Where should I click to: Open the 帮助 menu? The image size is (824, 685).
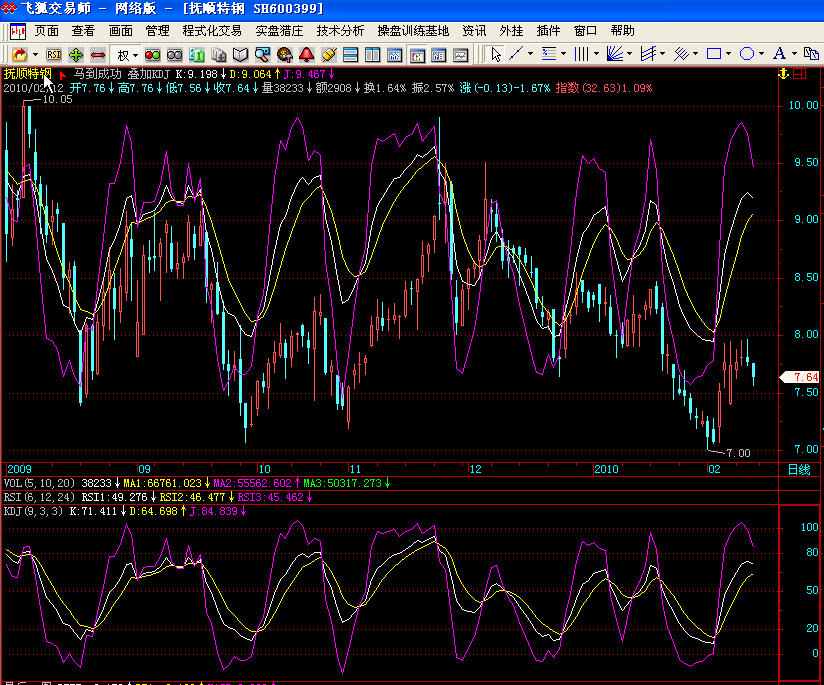pos(622,31)
